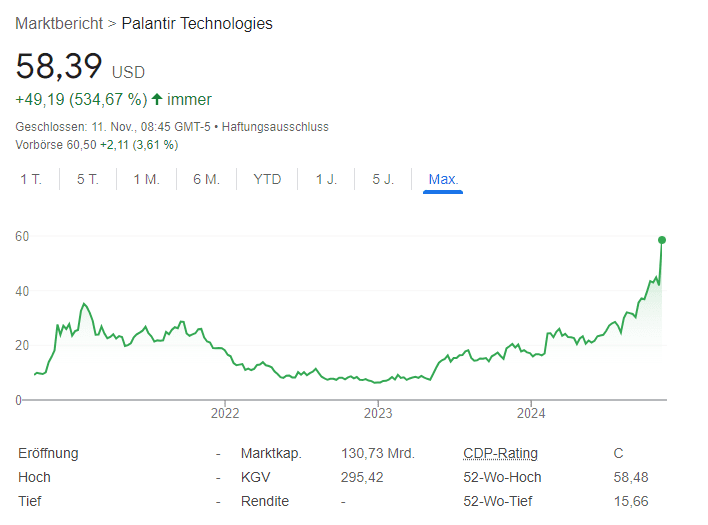Click the 58,39 stock price value

tap(59, 66)
